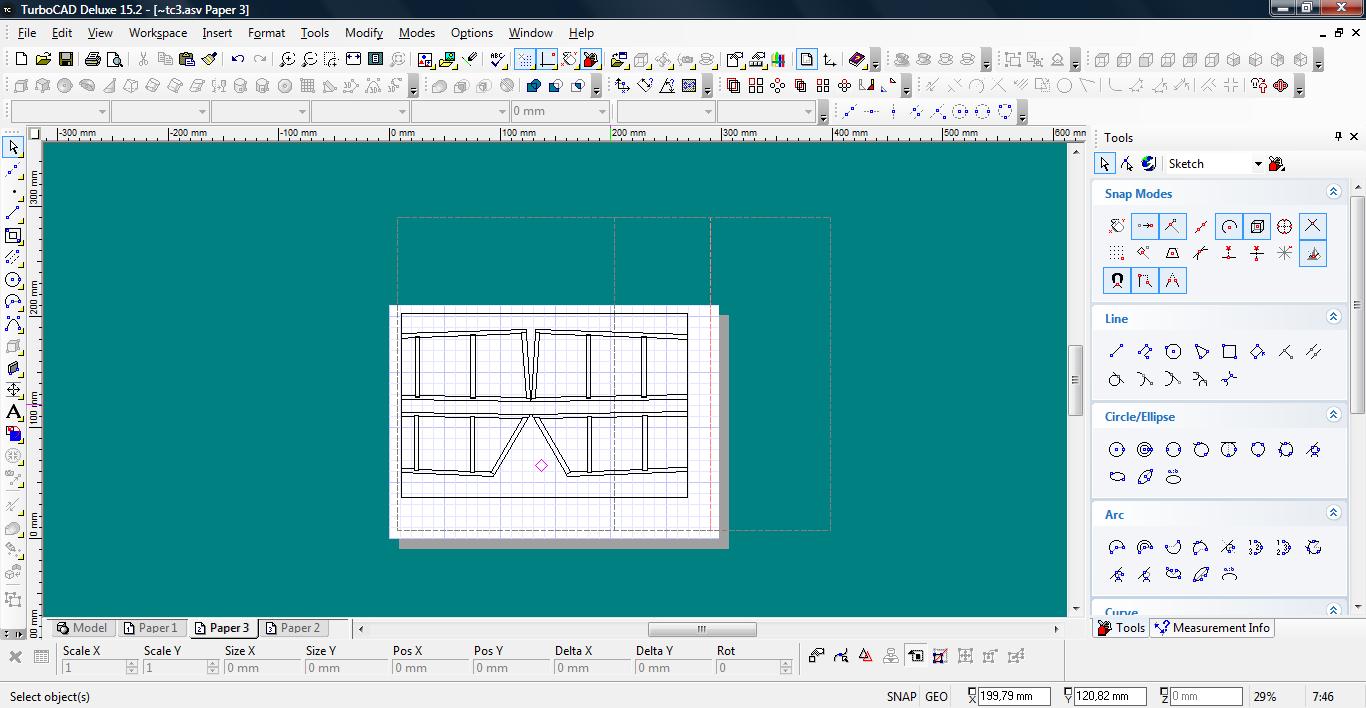Image resolution: width=1366 pixels, height=708 pixels.
Task: Collapse the Snap Modes section
Action: (x=1332, y=192)
